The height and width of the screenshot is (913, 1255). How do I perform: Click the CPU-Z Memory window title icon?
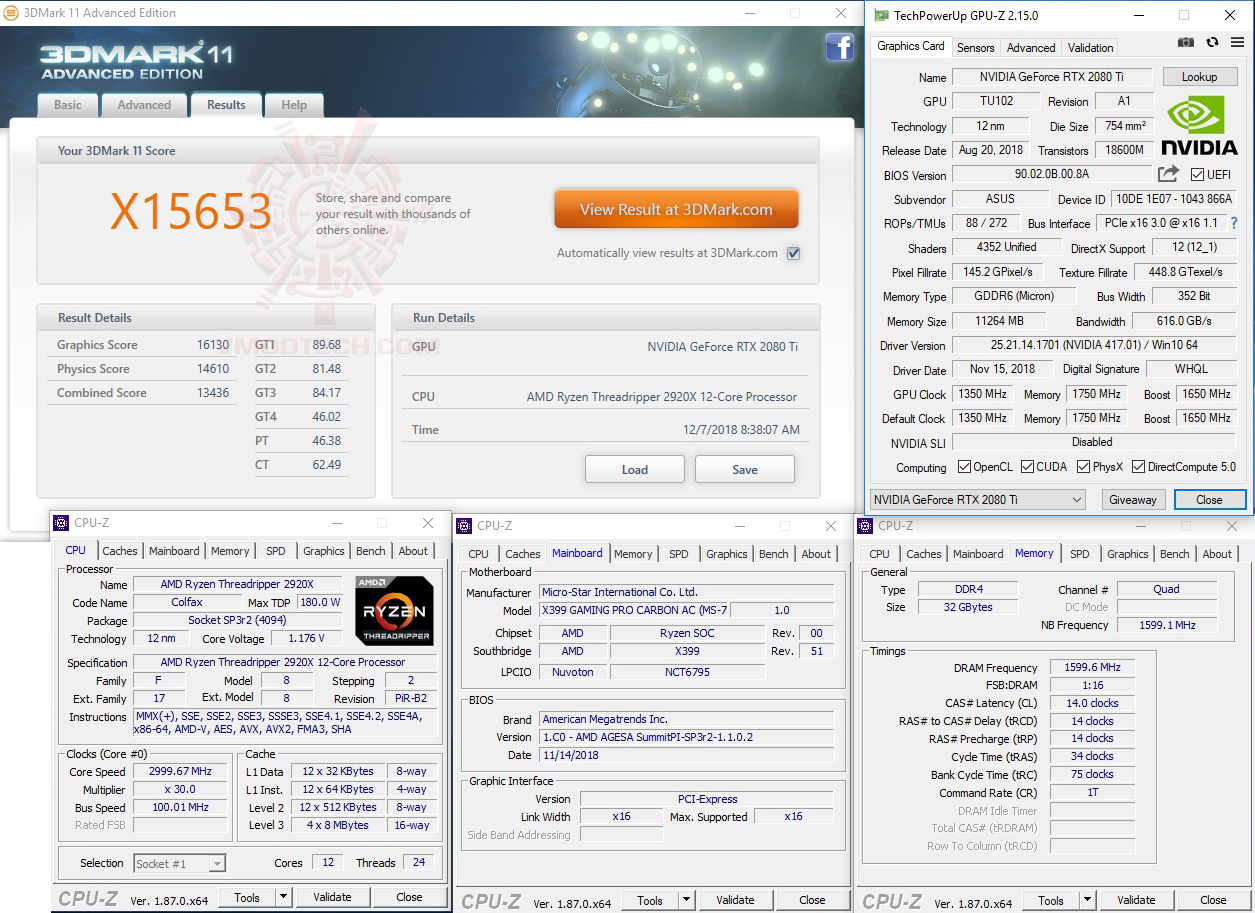click(866, 525)
